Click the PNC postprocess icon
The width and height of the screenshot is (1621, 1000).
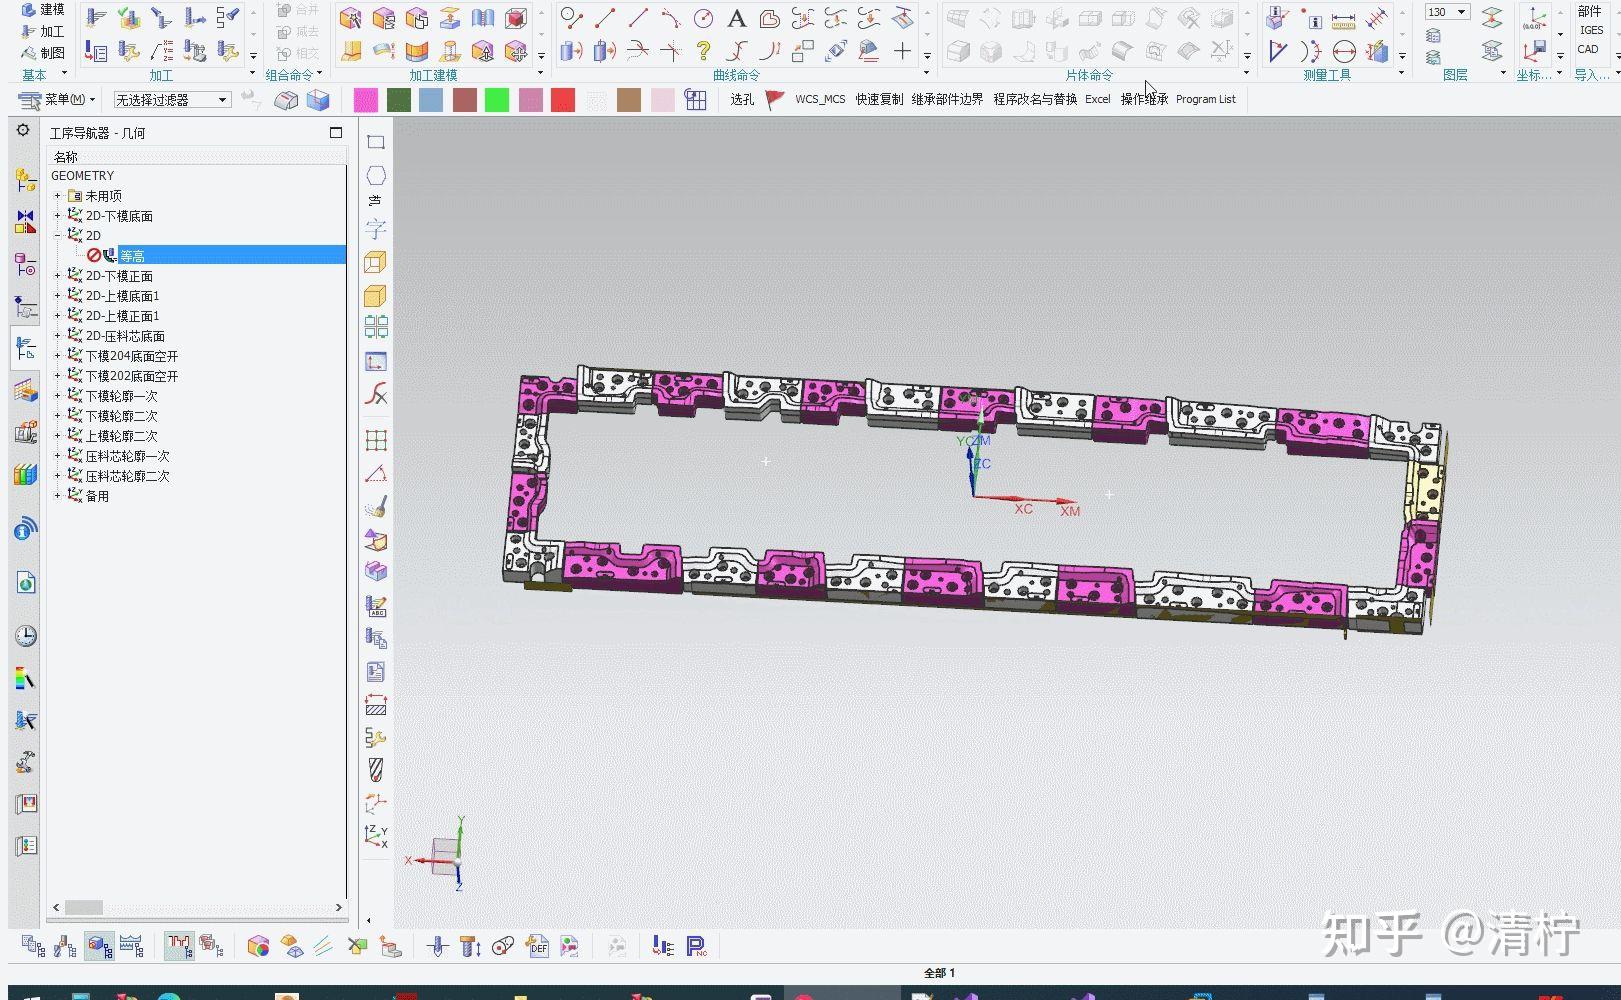(697, 946)
